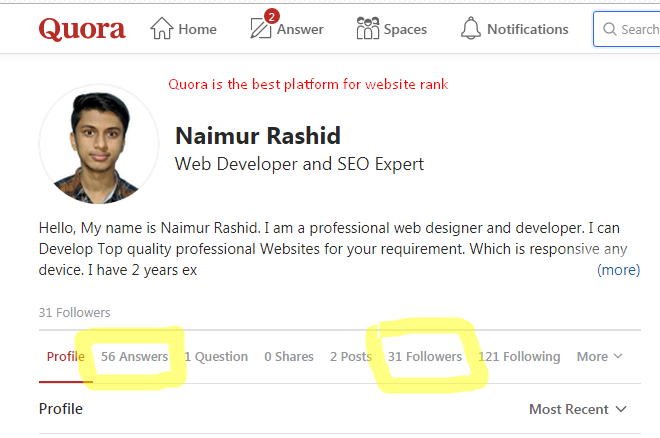This screenshot has height=438, width=660.
Task: Open Naimur Rashid's profile photo
Action: point(99,144)
